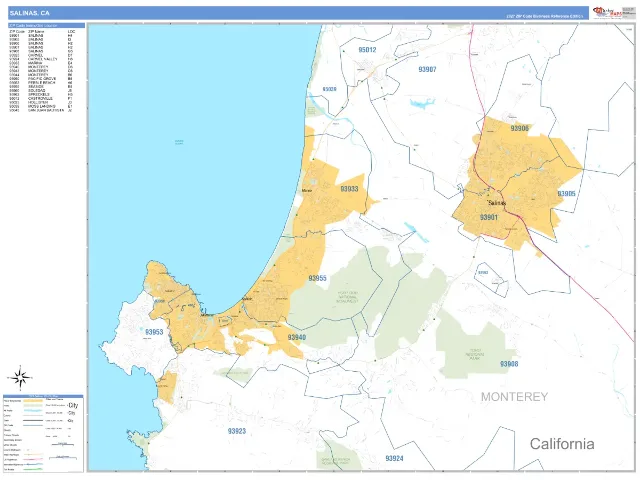This screenshot has width=640, height=480.
Task: Click ZIP code label 93908
Action: click(509, 364)
